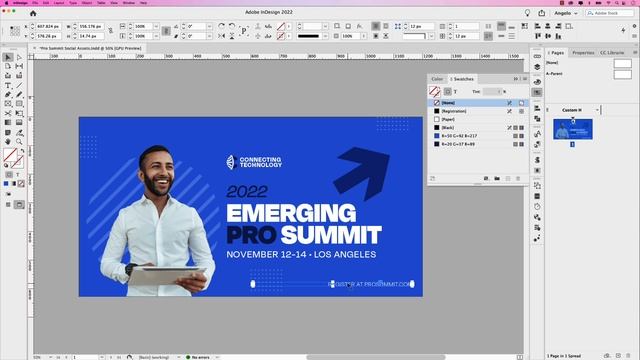Click the share document icon
Image resolution: width=640 pixels, height=360 pixels.
542,13
